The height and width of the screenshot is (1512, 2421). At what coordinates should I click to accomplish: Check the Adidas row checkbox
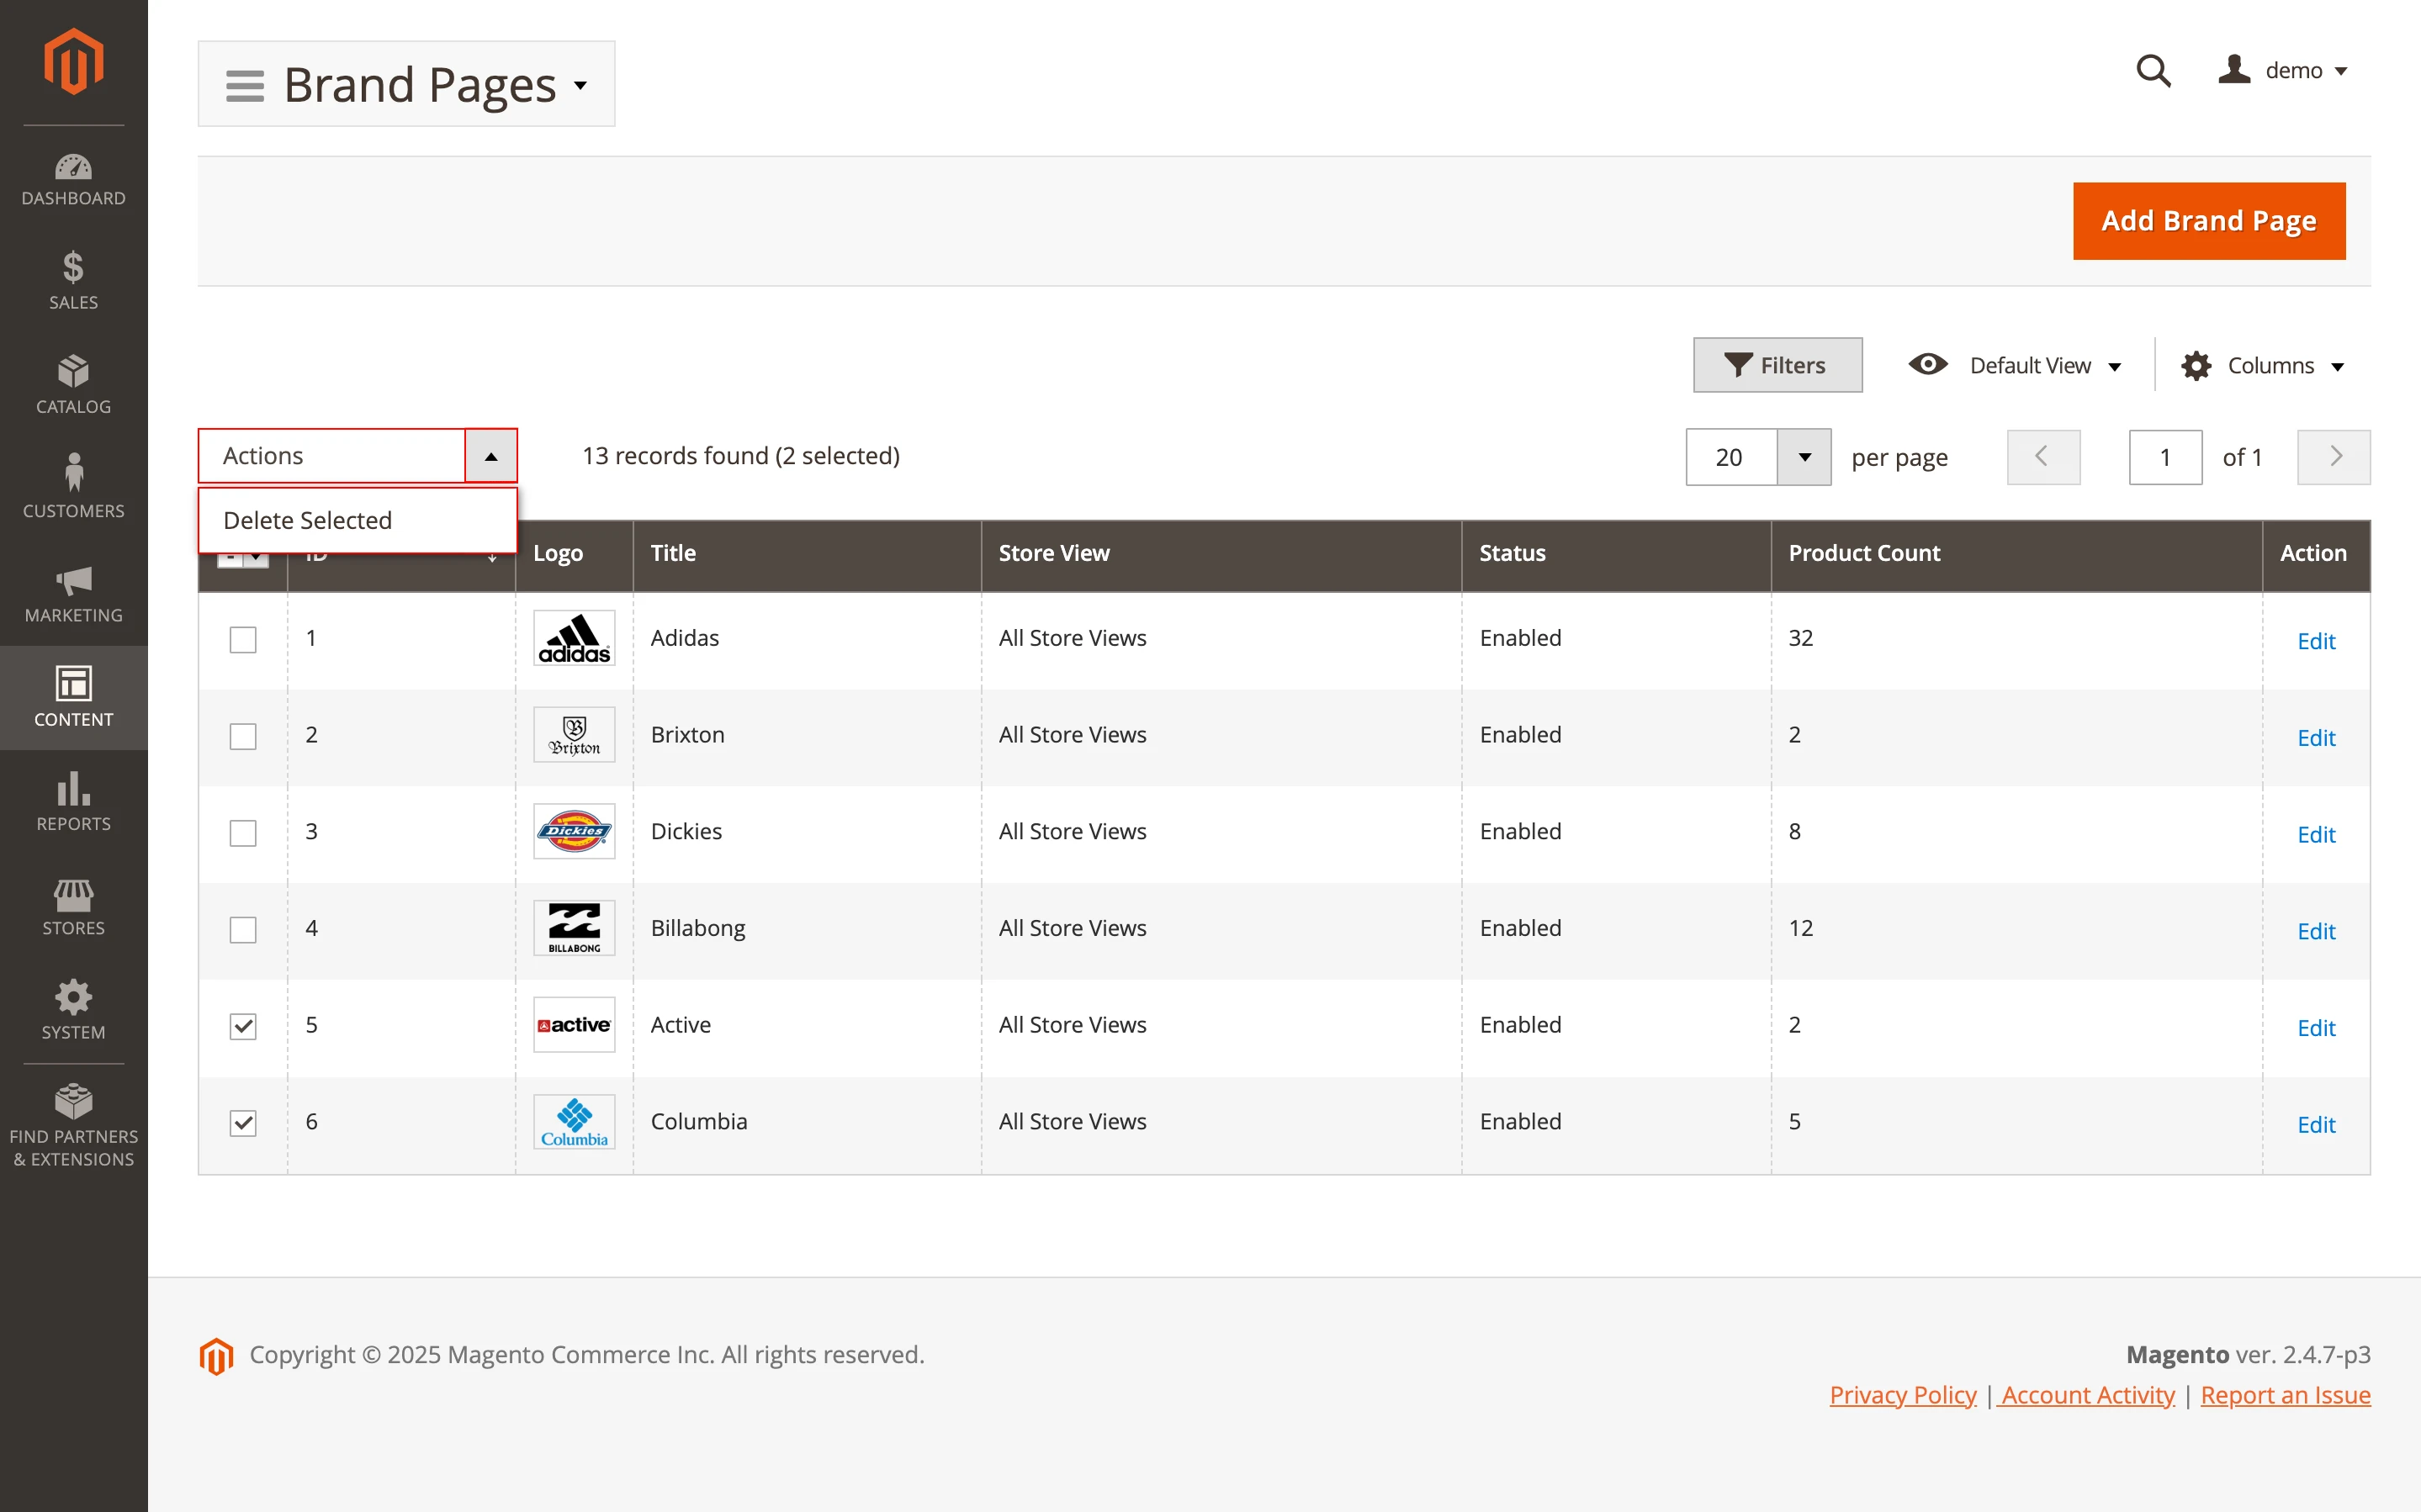point(243,639)
